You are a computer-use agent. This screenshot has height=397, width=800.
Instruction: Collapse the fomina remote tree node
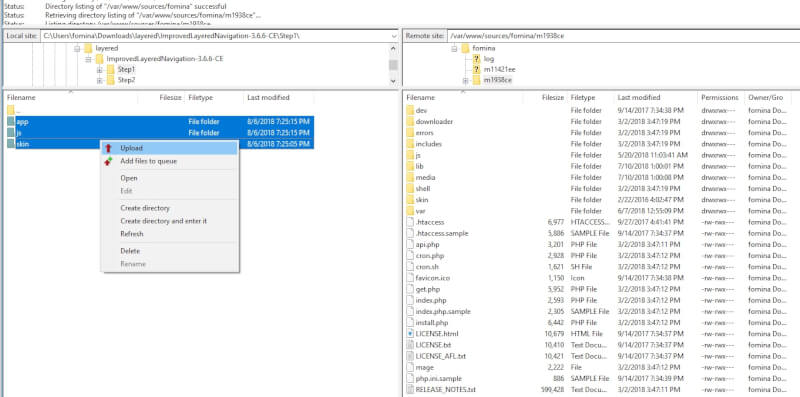pos(454,48)
